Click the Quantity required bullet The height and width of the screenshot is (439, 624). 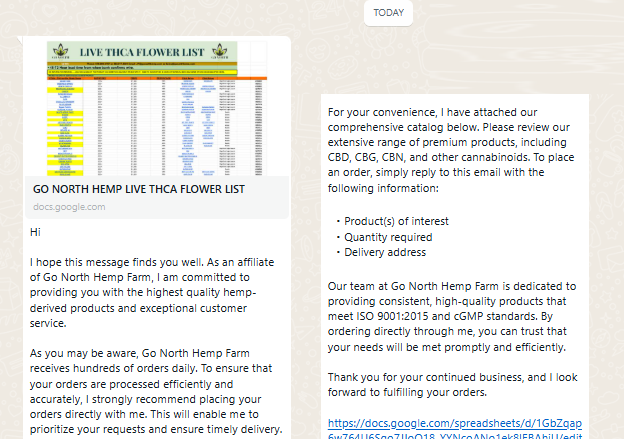click(x=388, y=237)
